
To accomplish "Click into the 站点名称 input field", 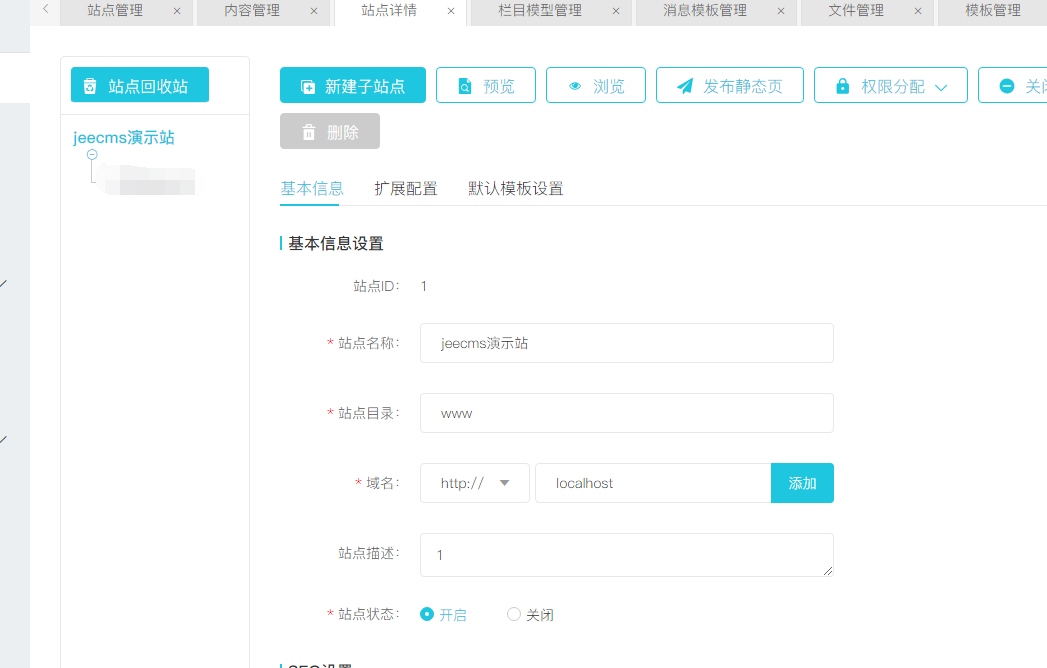I will coord(626,343).
